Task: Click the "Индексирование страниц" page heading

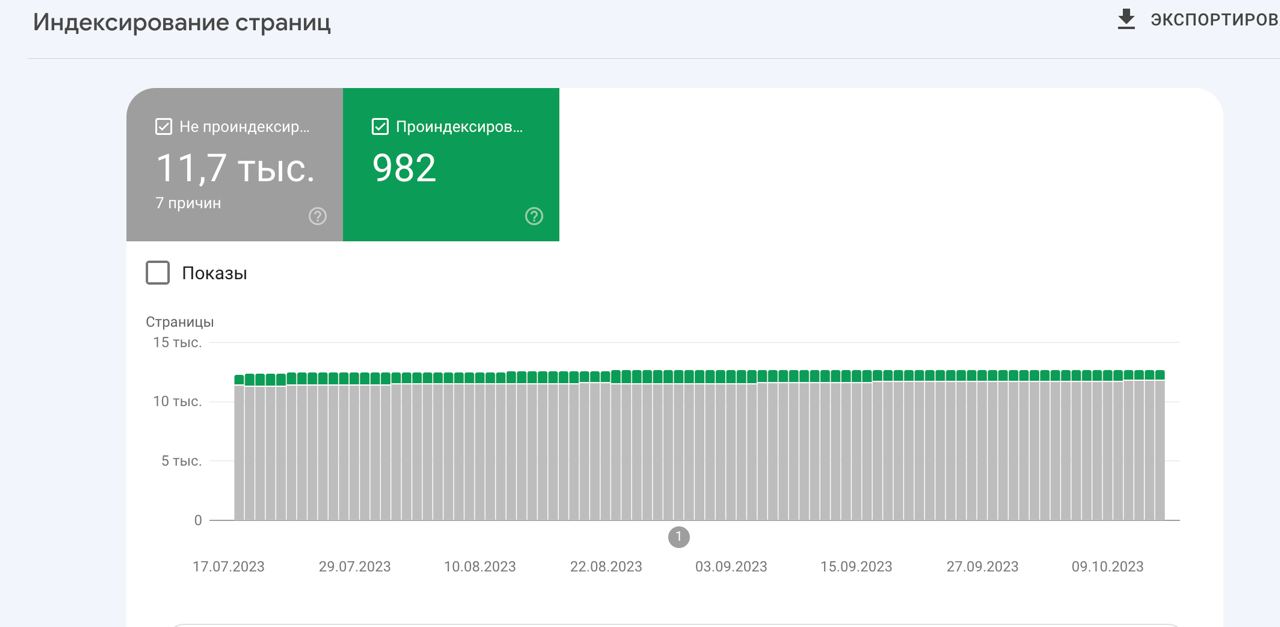Action: (x=182, y=22)
